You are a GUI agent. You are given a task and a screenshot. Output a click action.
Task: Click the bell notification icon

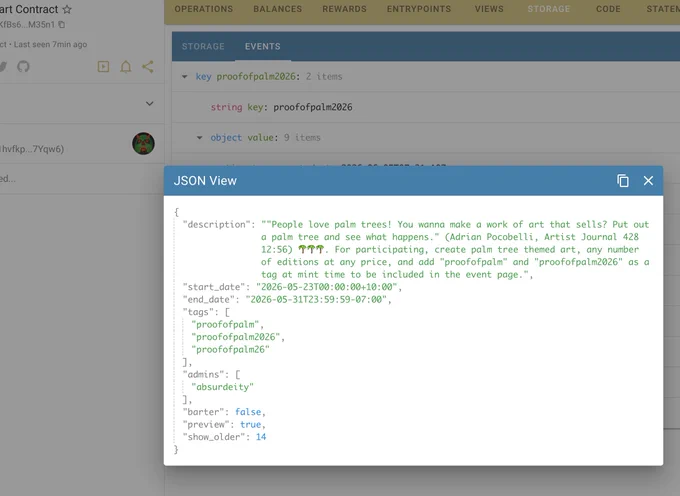click(126, 67)
